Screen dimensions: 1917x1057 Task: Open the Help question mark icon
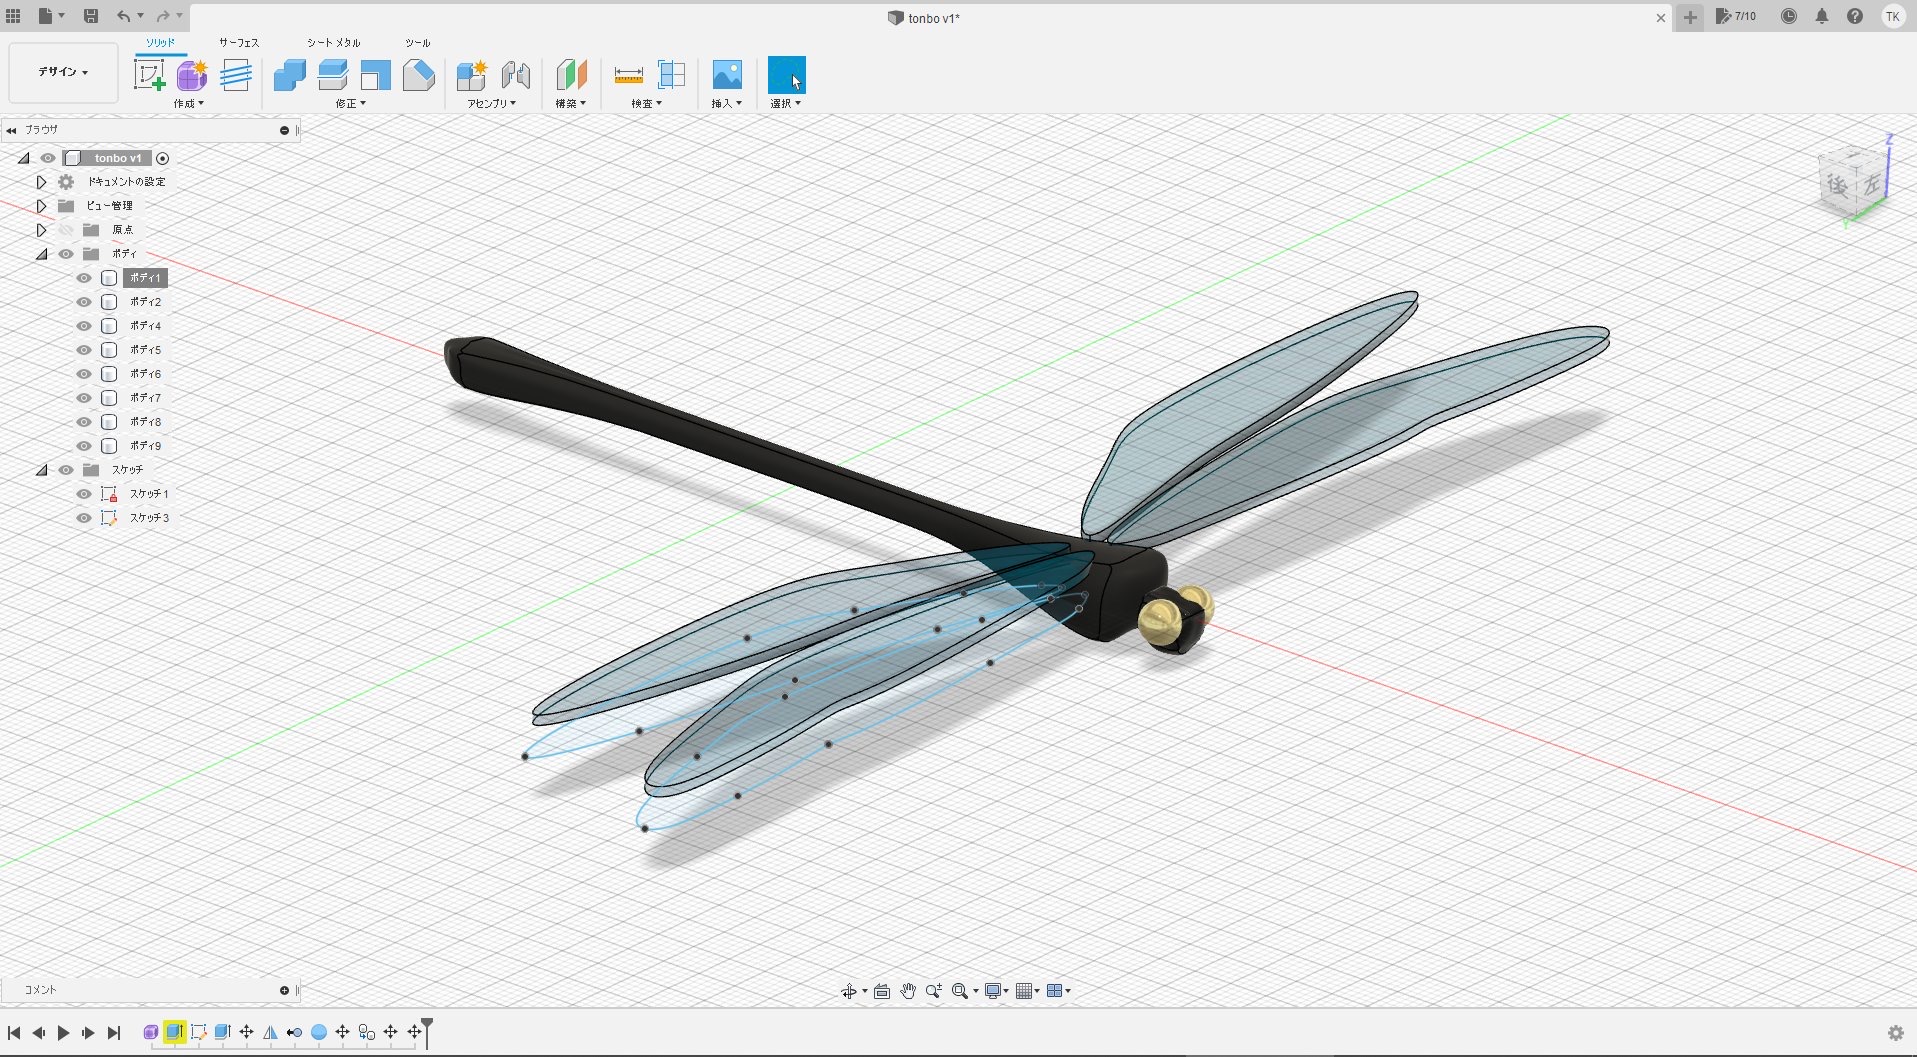tap(1855, 16)
